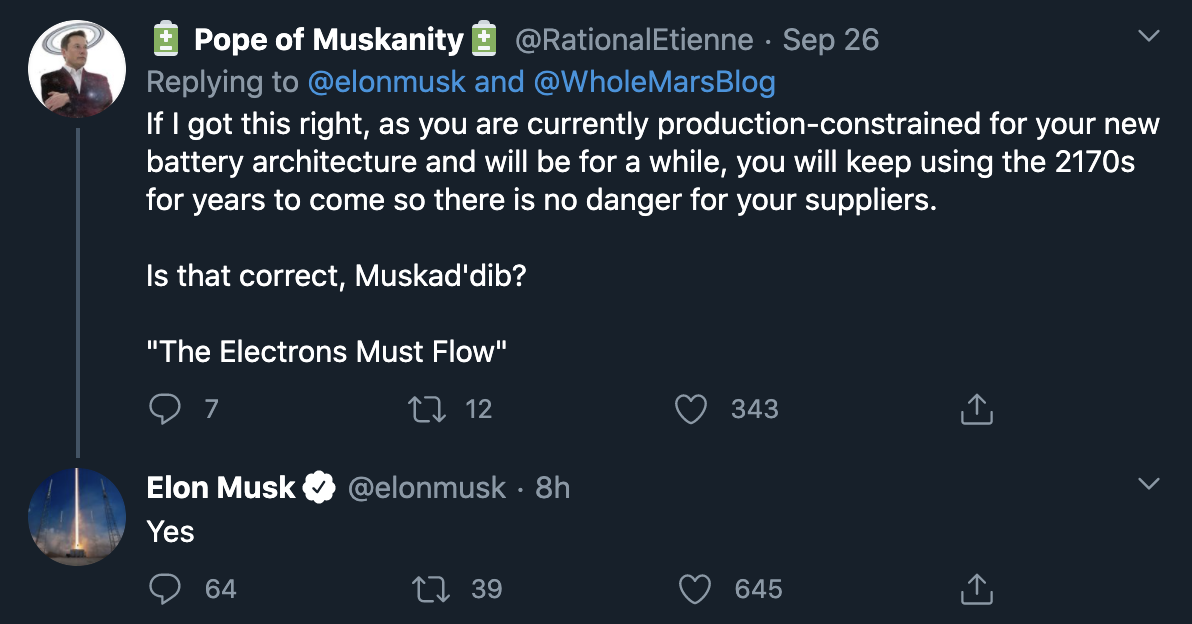Open Elon Musk's display name profile
Screen dimensions: 1192x624
[220, 488]
